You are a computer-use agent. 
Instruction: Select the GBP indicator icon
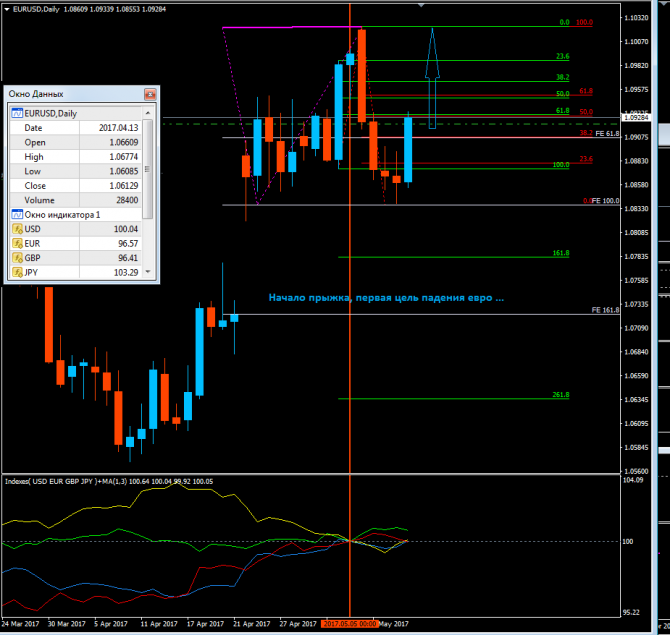tap(17, 258)
